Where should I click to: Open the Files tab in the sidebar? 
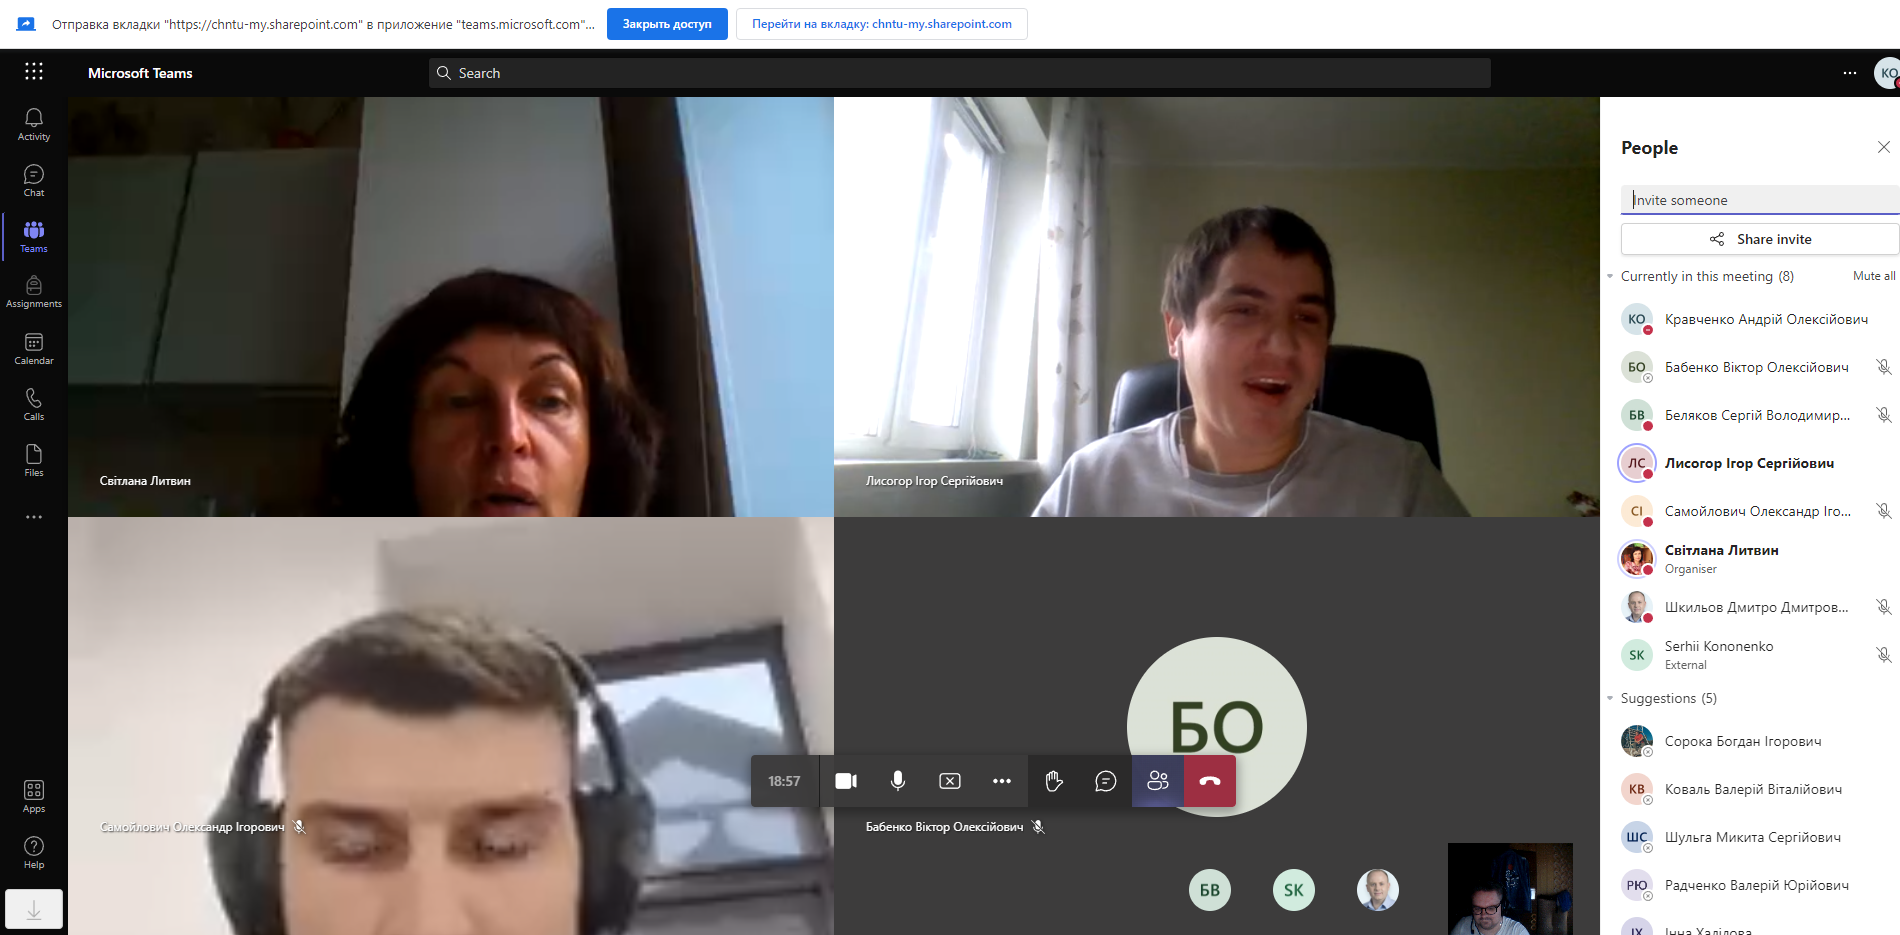click(33, 460)
